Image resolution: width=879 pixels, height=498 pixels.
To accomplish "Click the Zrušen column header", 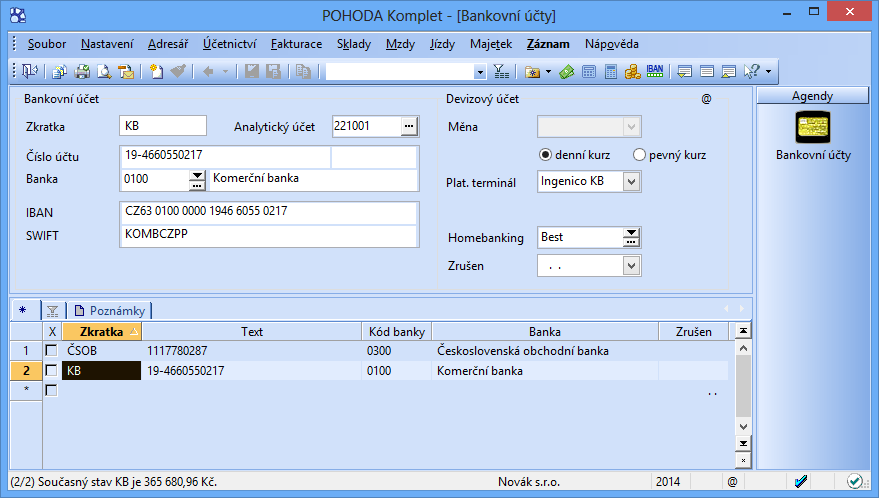I will tap(693, 331).
